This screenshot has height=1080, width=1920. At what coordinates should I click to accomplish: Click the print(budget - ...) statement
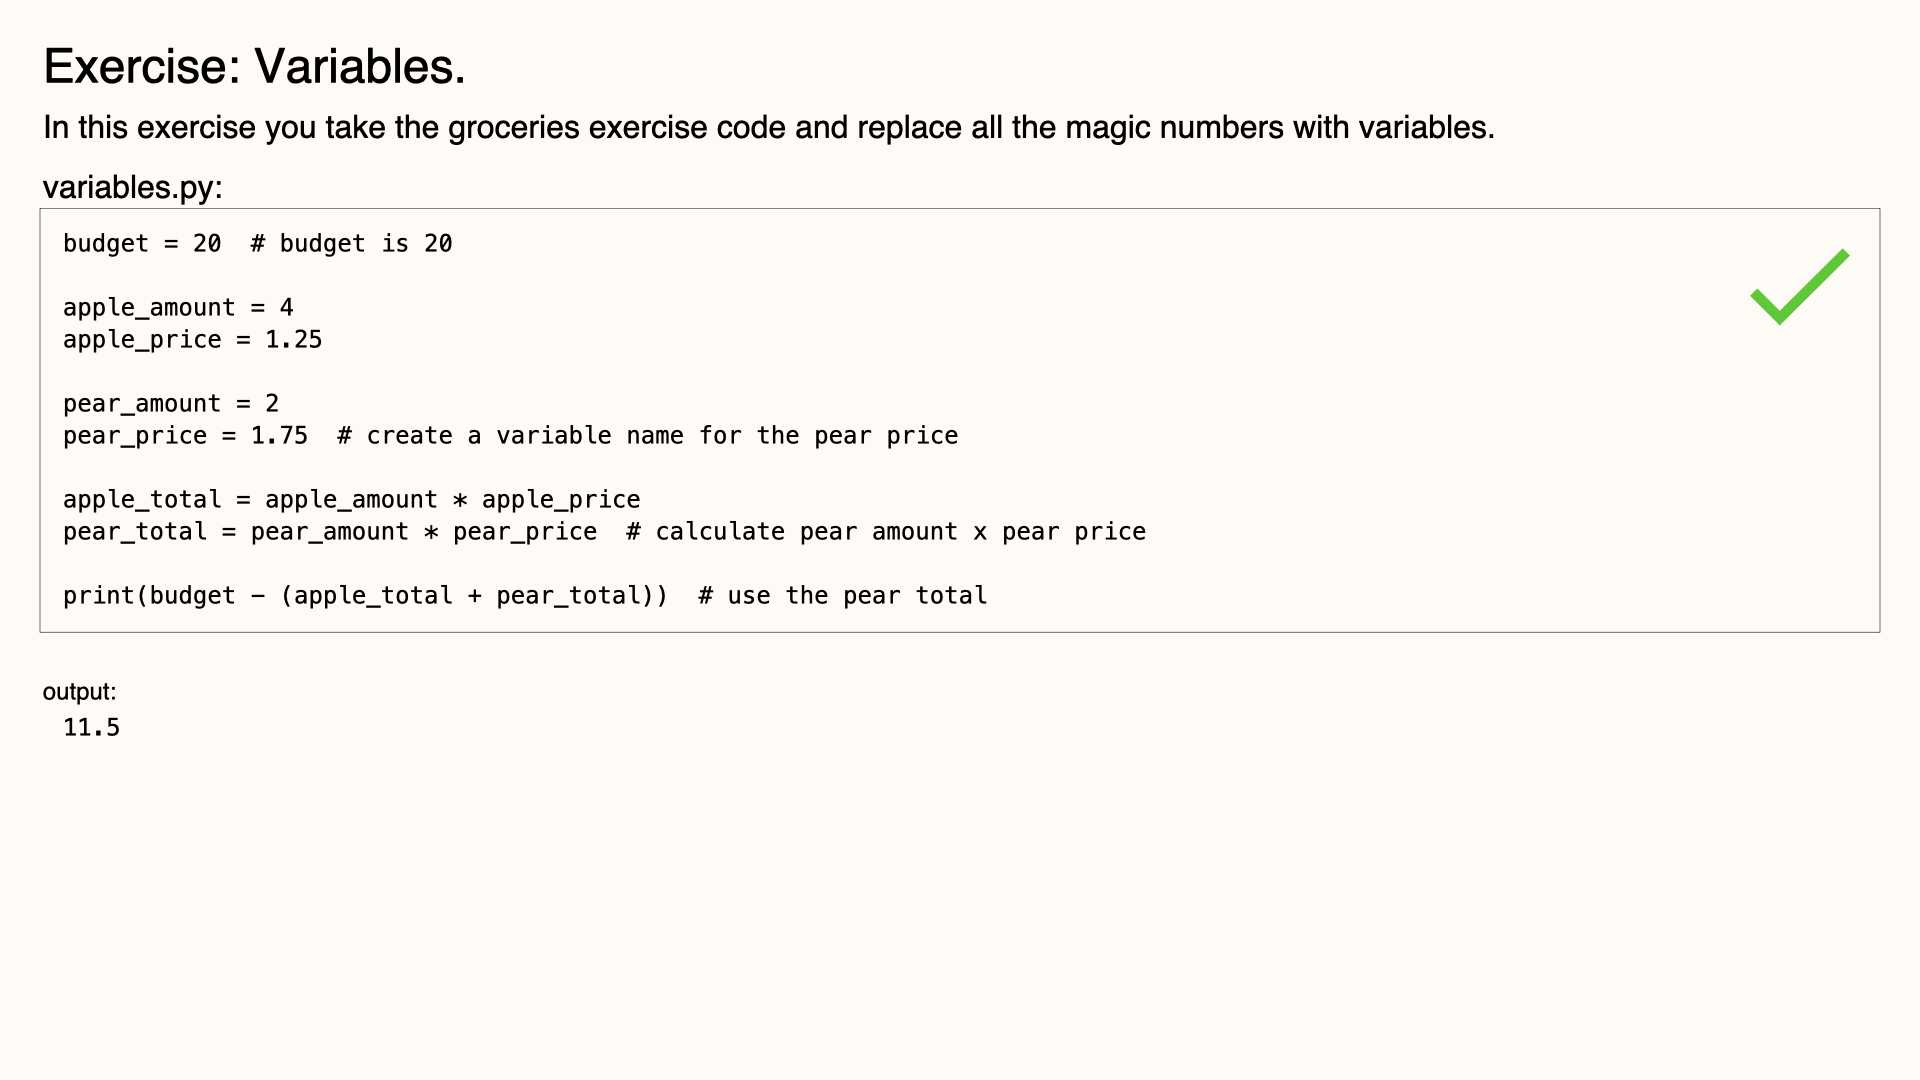click(x=365, y=595)
